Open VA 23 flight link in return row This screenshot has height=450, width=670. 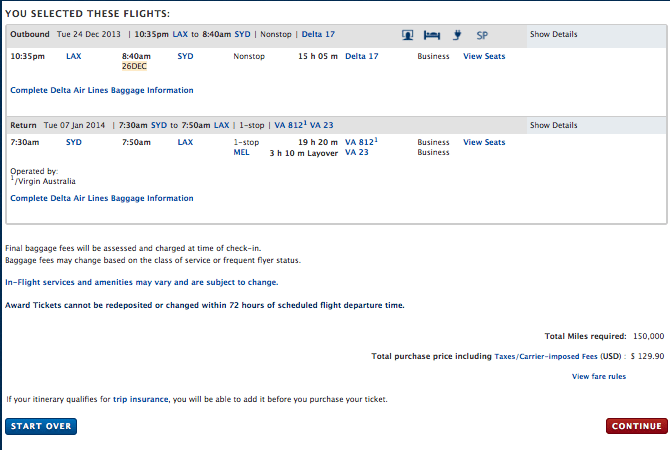pos(356,152)
